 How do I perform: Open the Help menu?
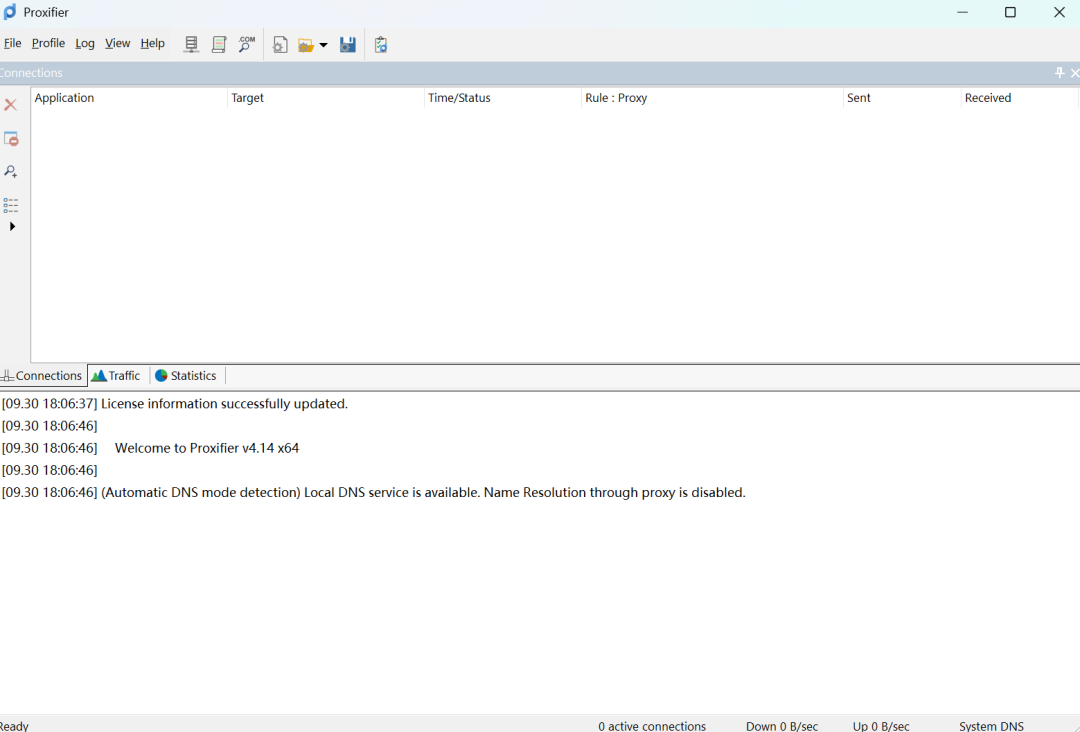click(152, 43)
